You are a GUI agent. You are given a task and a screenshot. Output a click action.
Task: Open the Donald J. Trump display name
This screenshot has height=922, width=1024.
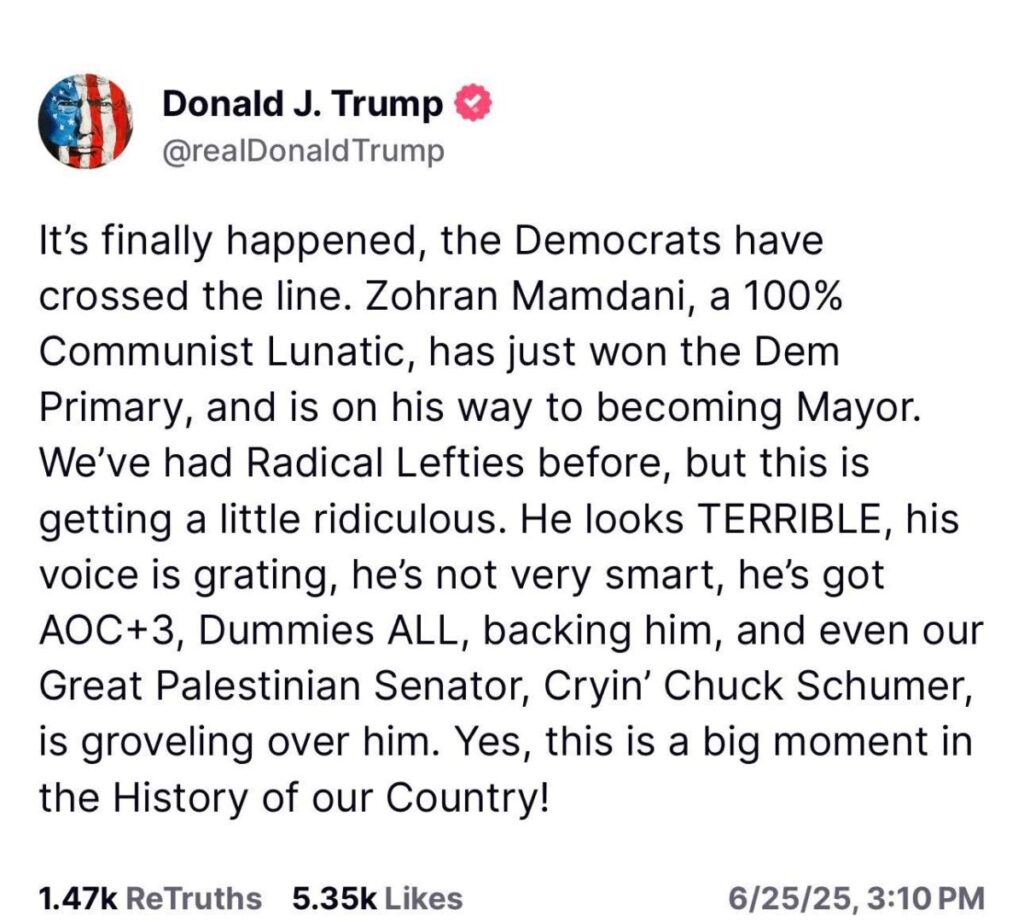[x=302, y=103]
